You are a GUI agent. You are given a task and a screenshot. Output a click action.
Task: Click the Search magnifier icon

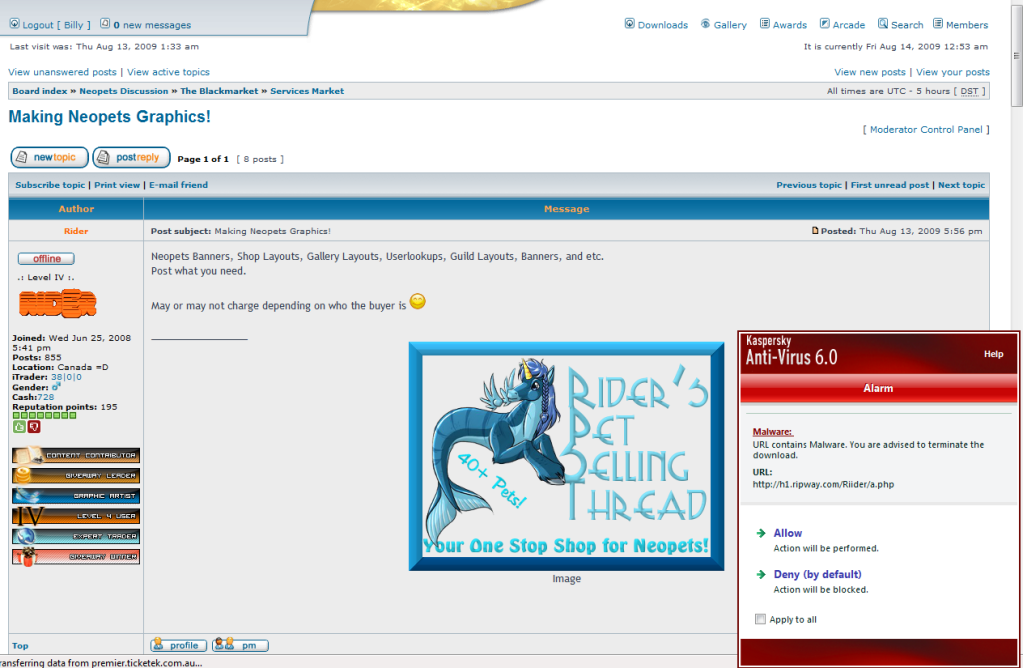pyautogui.click(x=883, y=24)
